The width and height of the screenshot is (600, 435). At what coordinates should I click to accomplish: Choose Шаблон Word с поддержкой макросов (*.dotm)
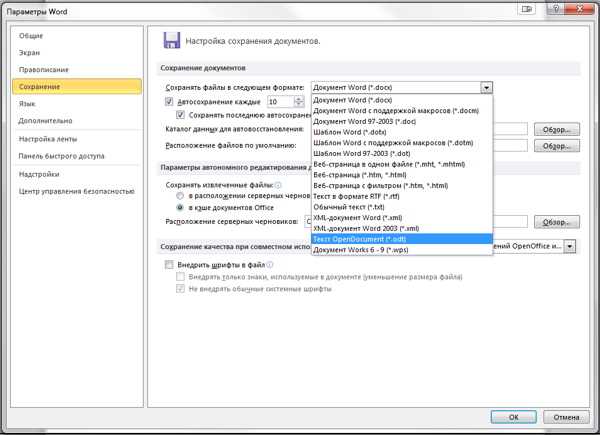coord(402,143)
